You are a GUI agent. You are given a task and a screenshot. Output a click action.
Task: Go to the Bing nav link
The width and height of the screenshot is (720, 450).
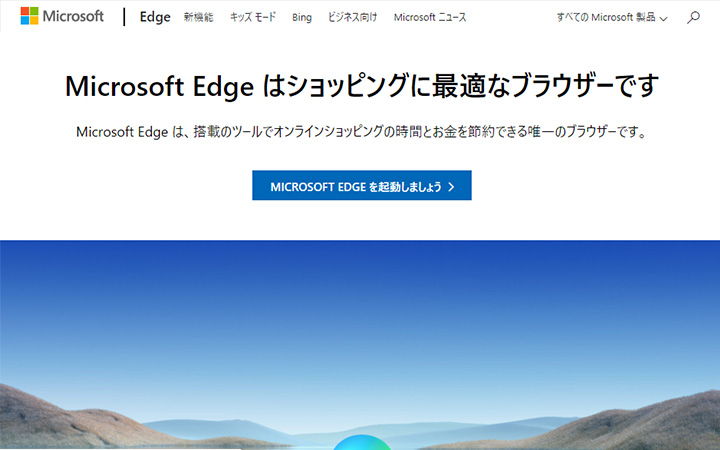point(302,18)
